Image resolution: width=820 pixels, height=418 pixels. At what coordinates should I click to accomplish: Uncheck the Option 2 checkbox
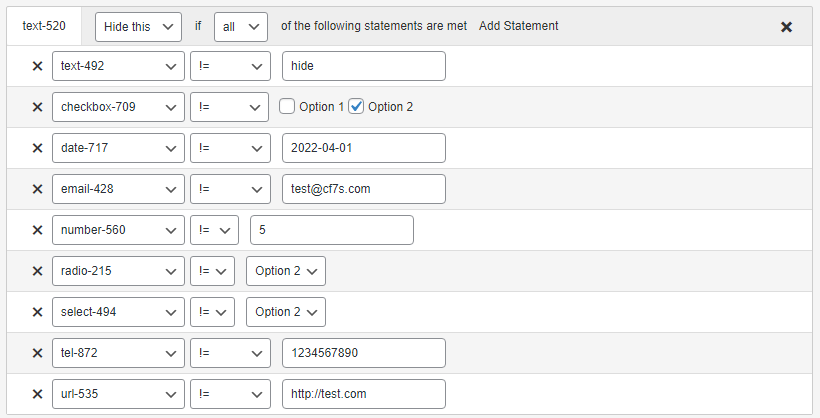click(356, 107)
